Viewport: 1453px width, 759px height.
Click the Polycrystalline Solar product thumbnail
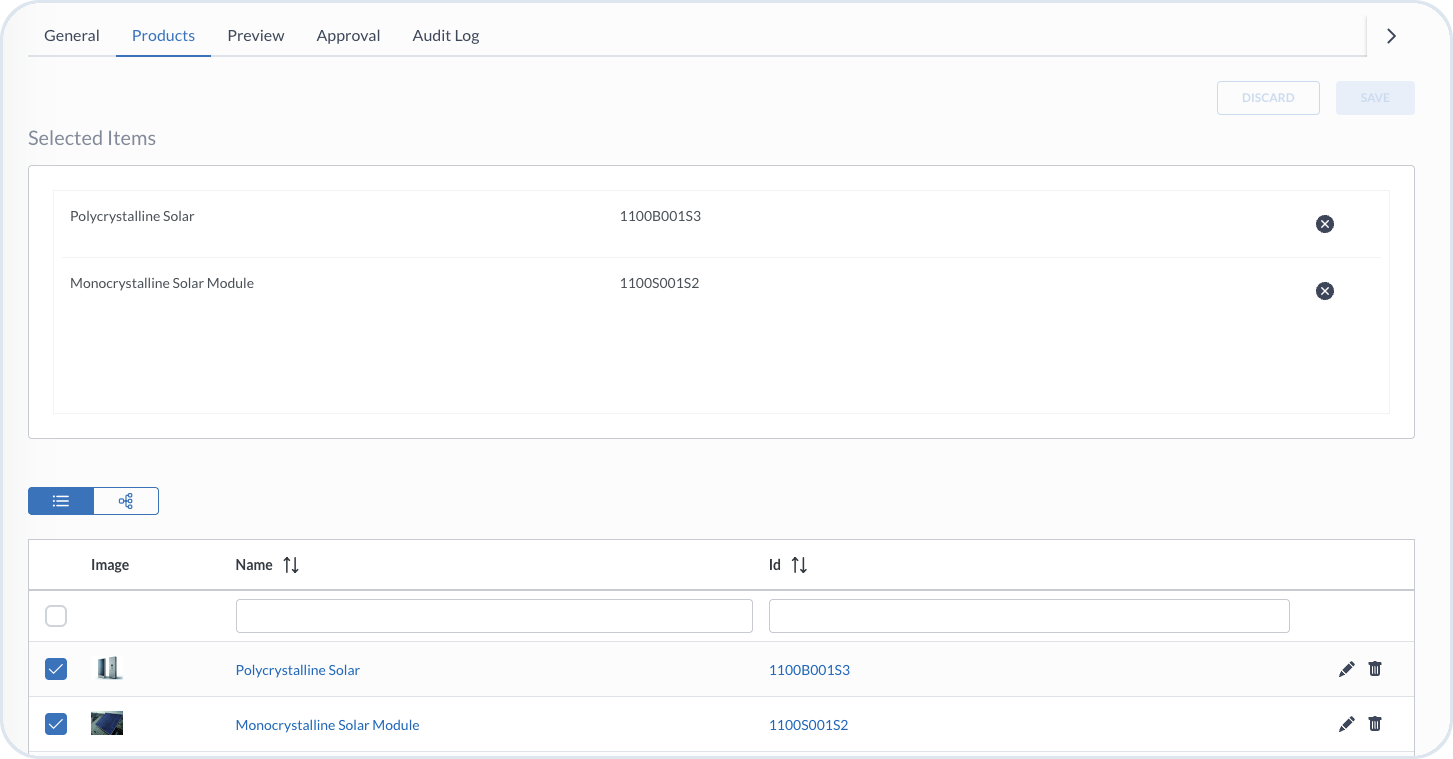tap(108, 668)
